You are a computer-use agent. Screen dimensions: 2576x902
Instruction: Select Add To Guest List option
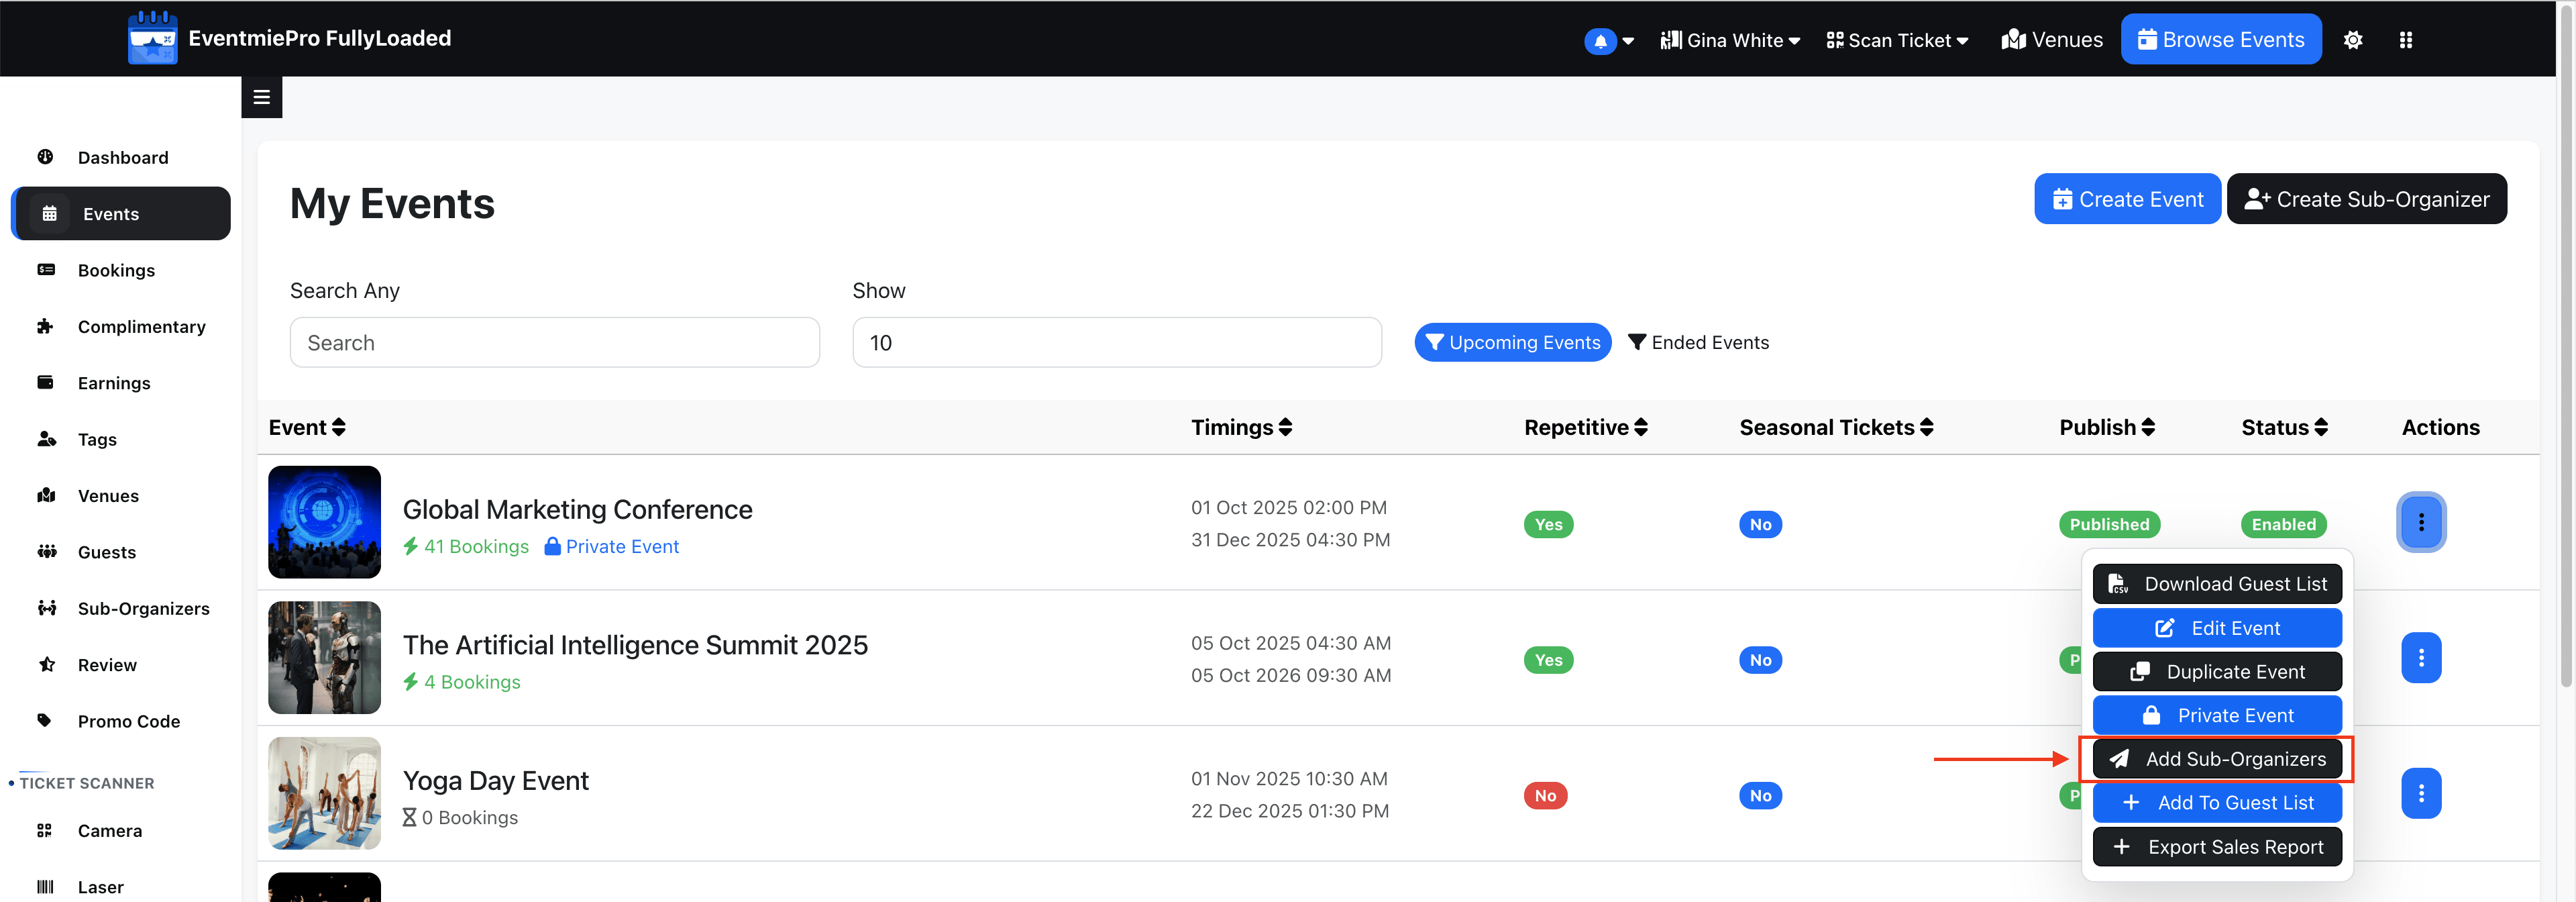2217,802
